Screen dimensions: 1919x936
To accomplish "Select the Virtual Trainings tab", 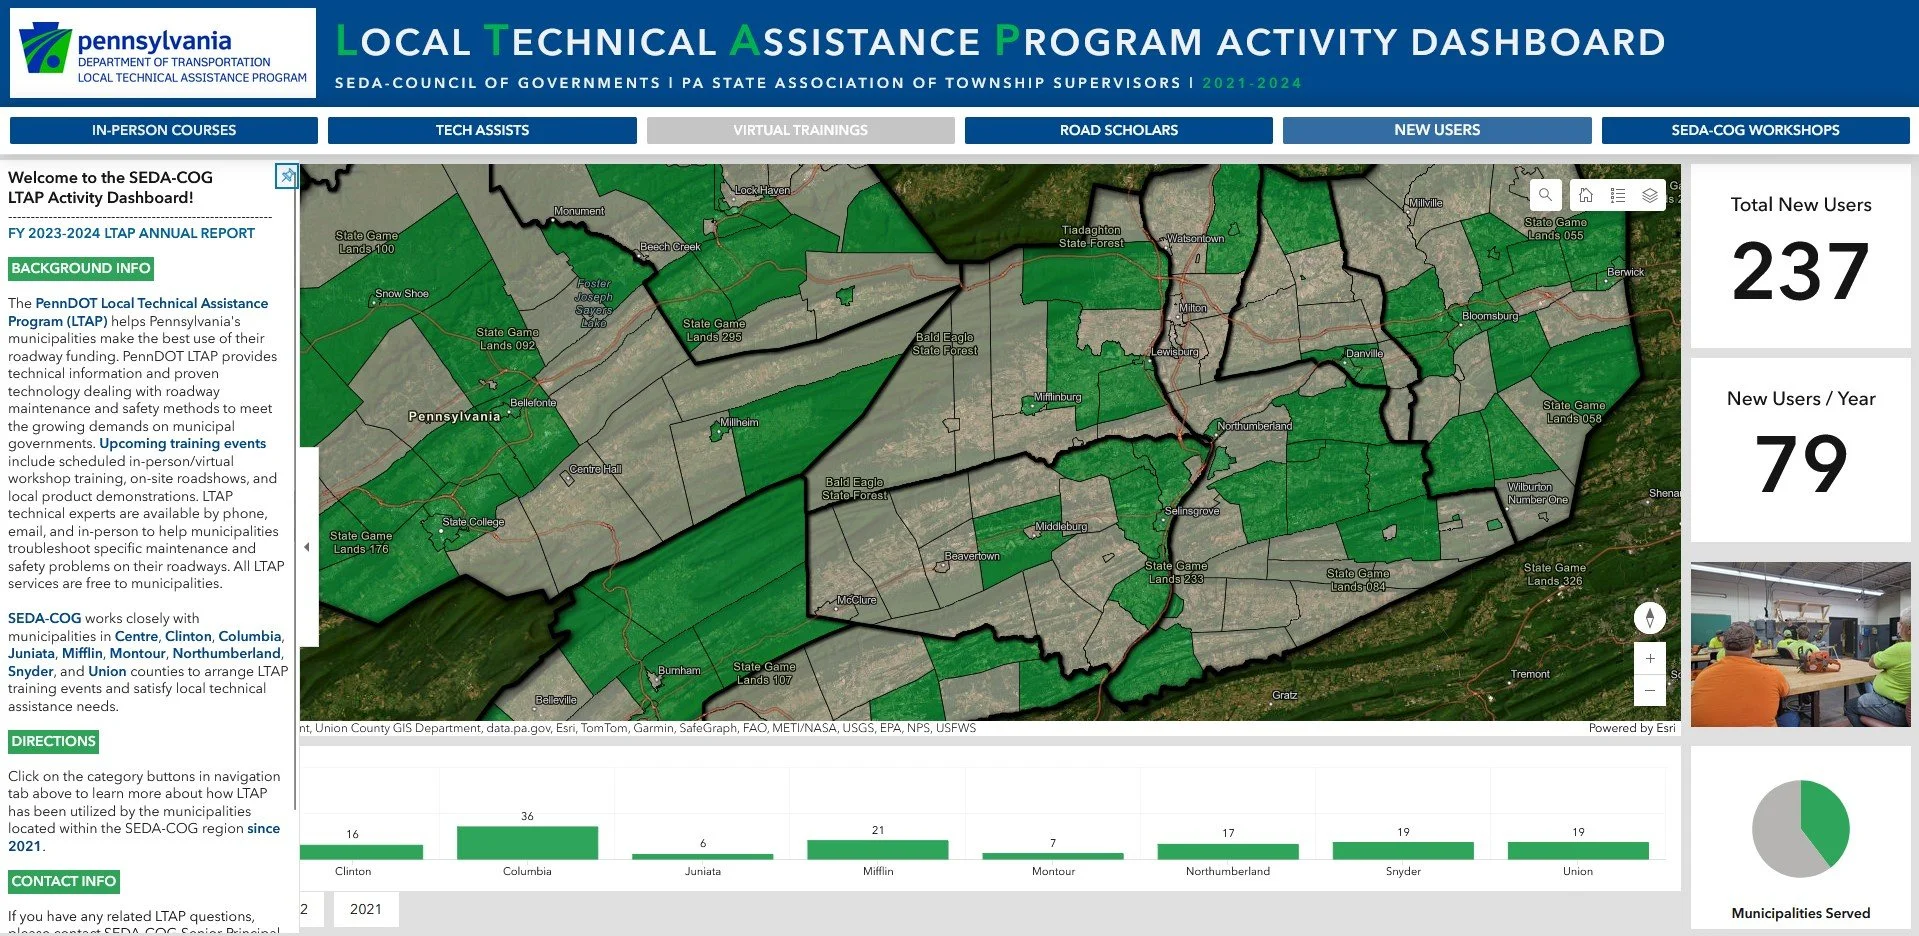I will 800,130.
